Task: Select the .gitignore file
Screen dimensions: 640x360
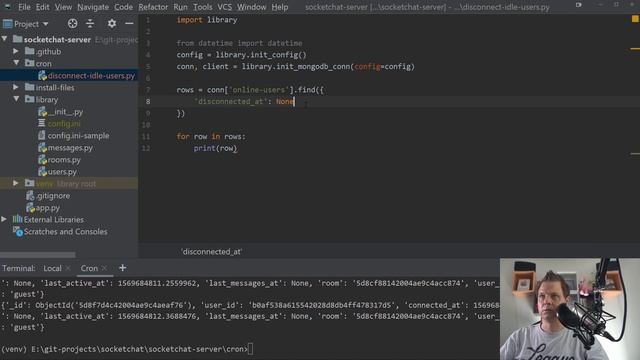Action: (x=53, y=196)
